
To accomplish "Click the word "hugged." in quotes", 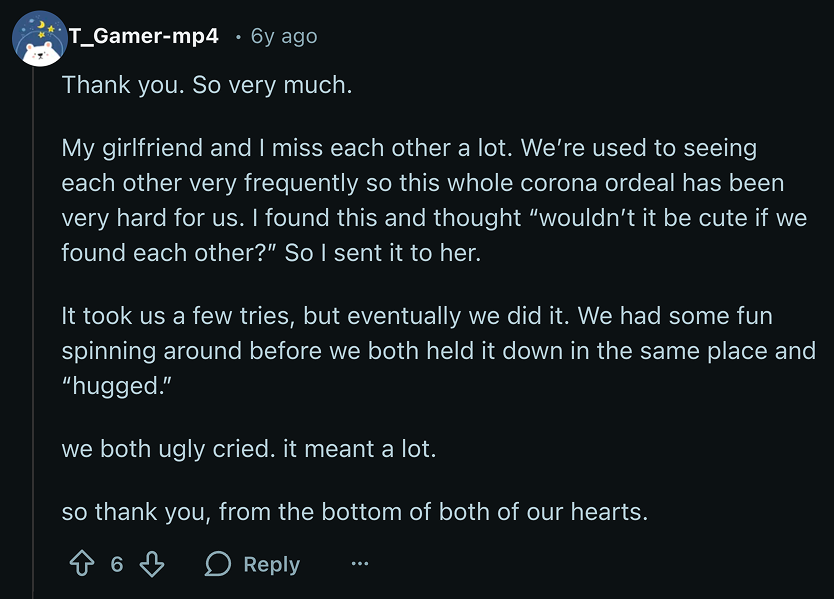I will (x=116, y=386).
